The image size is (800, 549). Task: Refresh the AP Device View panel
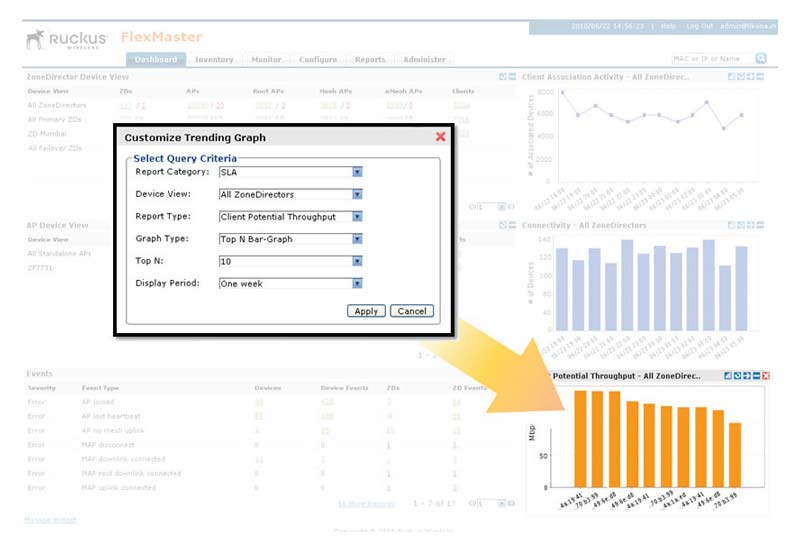tap(503, 225)
